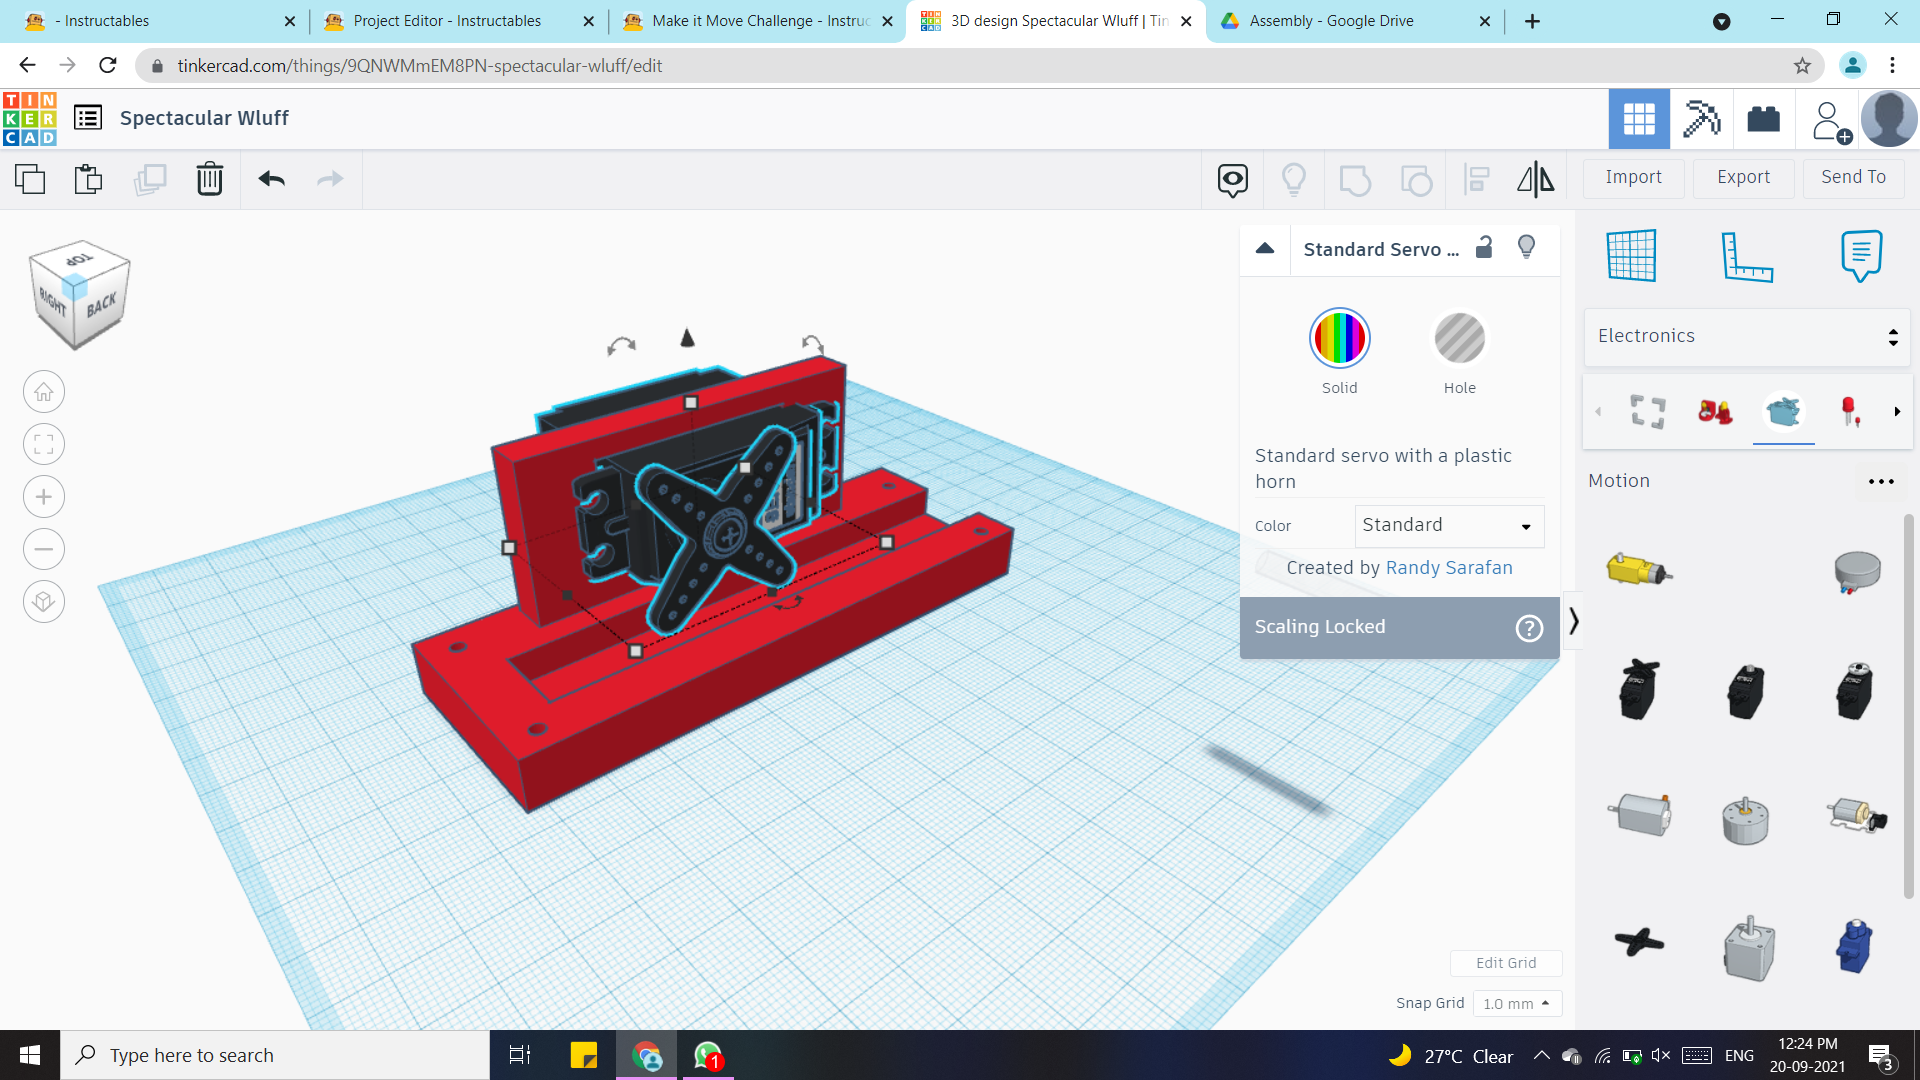
Task: Click the Fit all in view icon
Action: pyautogui.click(x=44, y=445)
